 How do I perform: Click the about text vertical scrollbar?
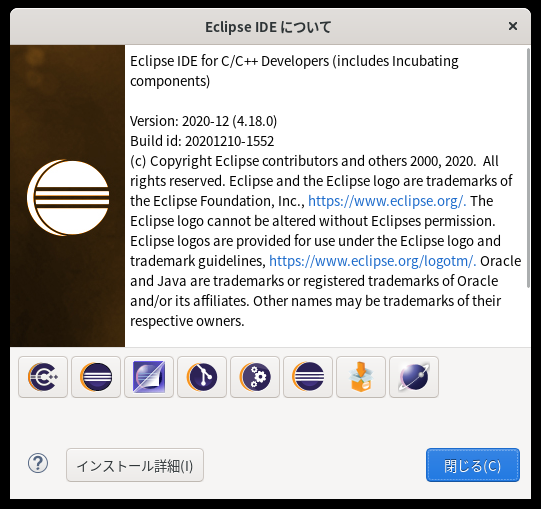(x=528, y=168)
